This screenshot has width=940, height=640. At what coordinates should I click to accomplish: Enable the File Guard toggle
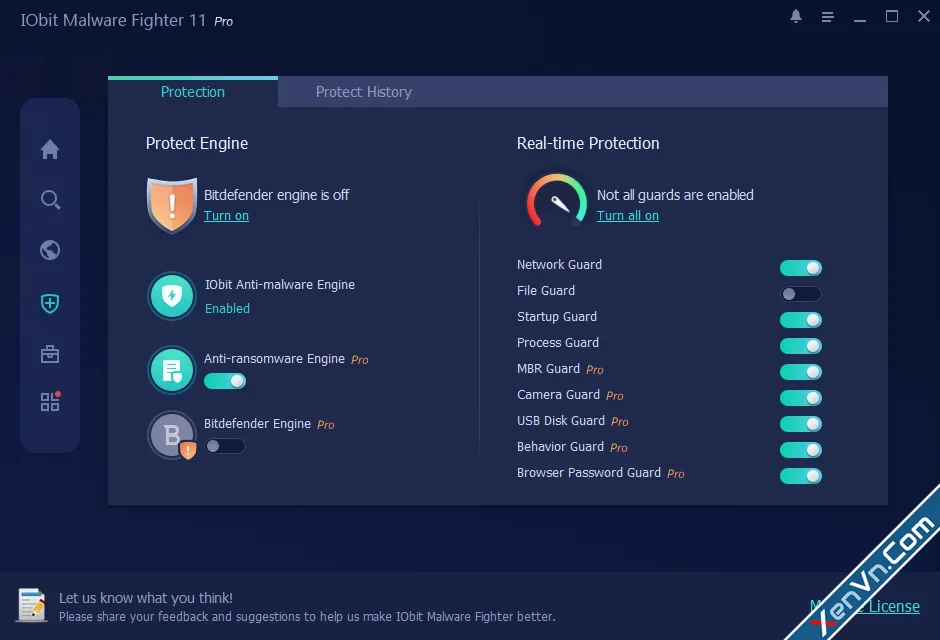800,294
